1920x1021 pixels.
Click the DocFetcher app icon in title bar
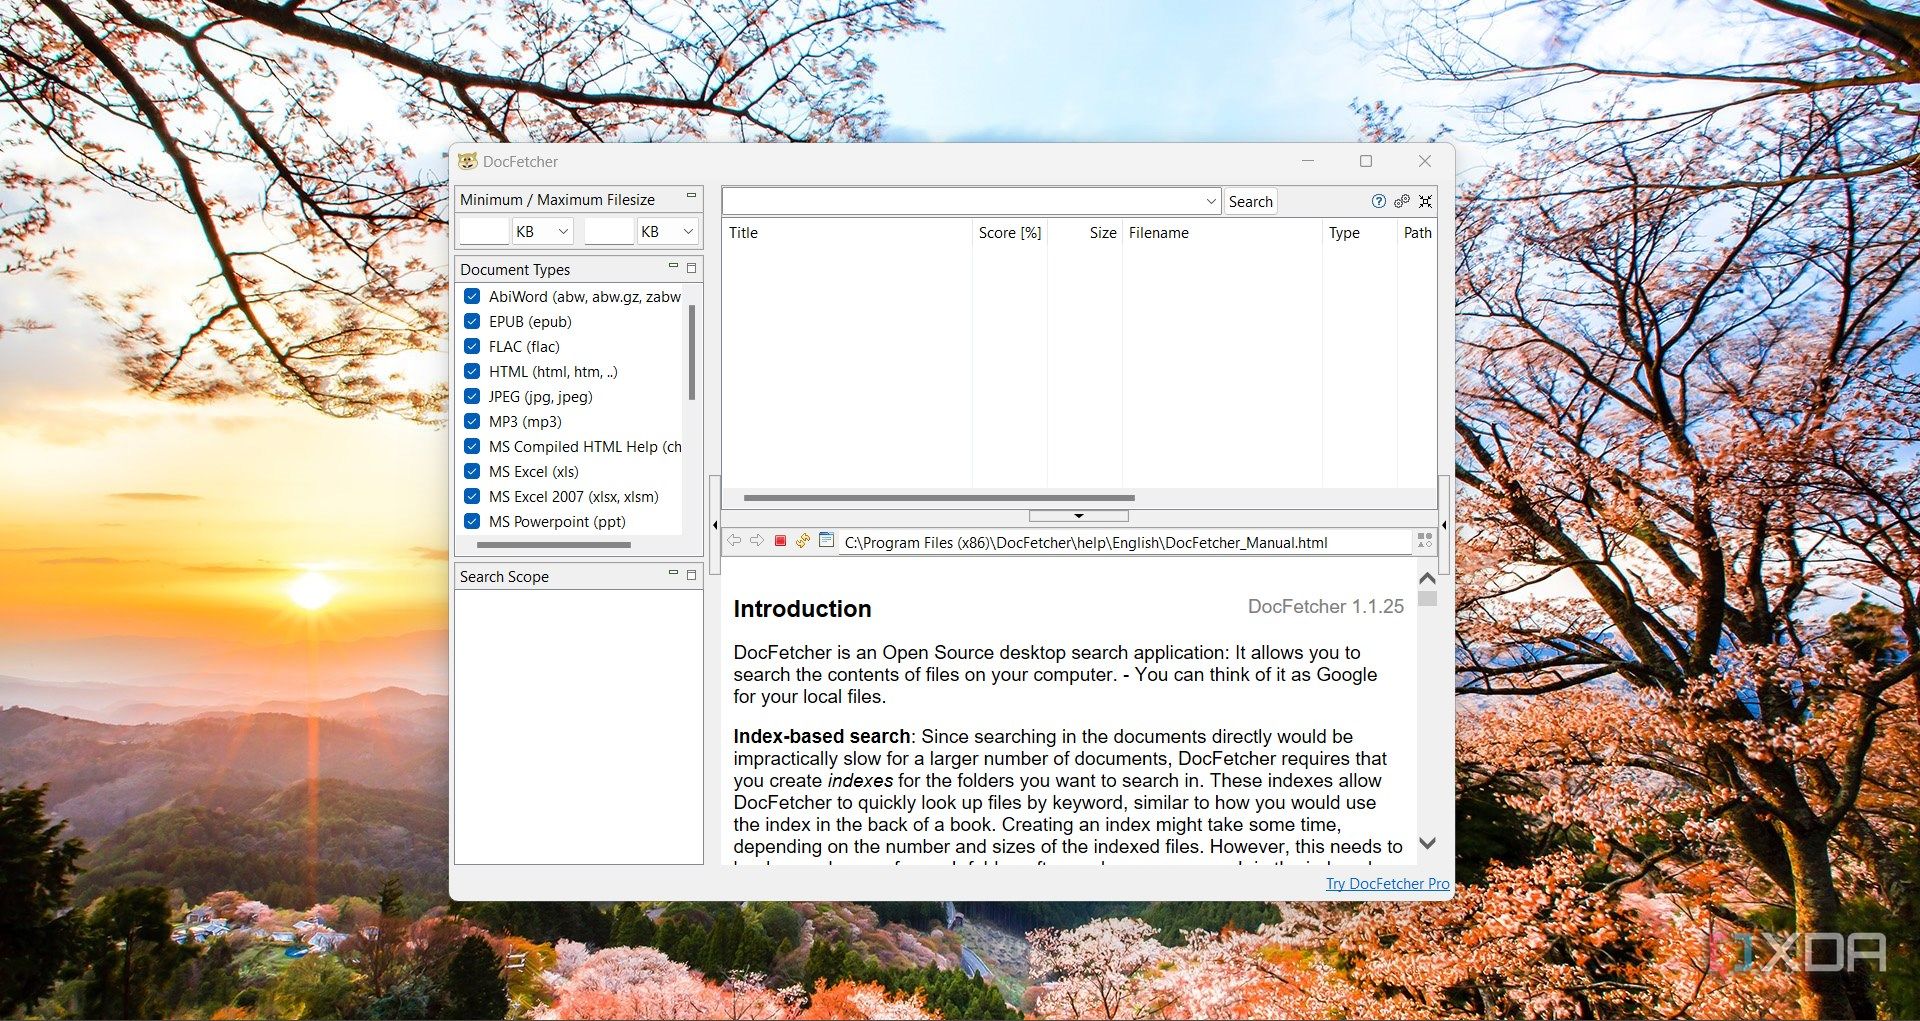pos(467,161)
